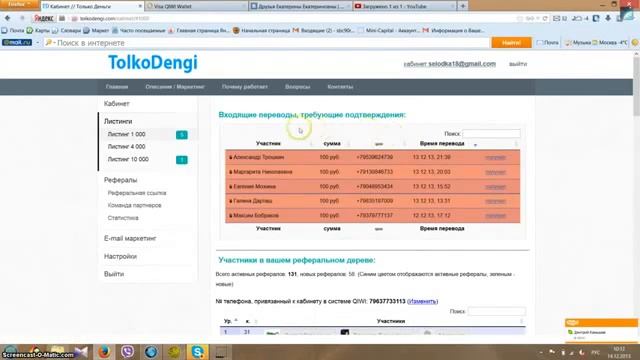640x360 pixels.
Task: Click the Найти search button
Action: click(x=511, y=42)
